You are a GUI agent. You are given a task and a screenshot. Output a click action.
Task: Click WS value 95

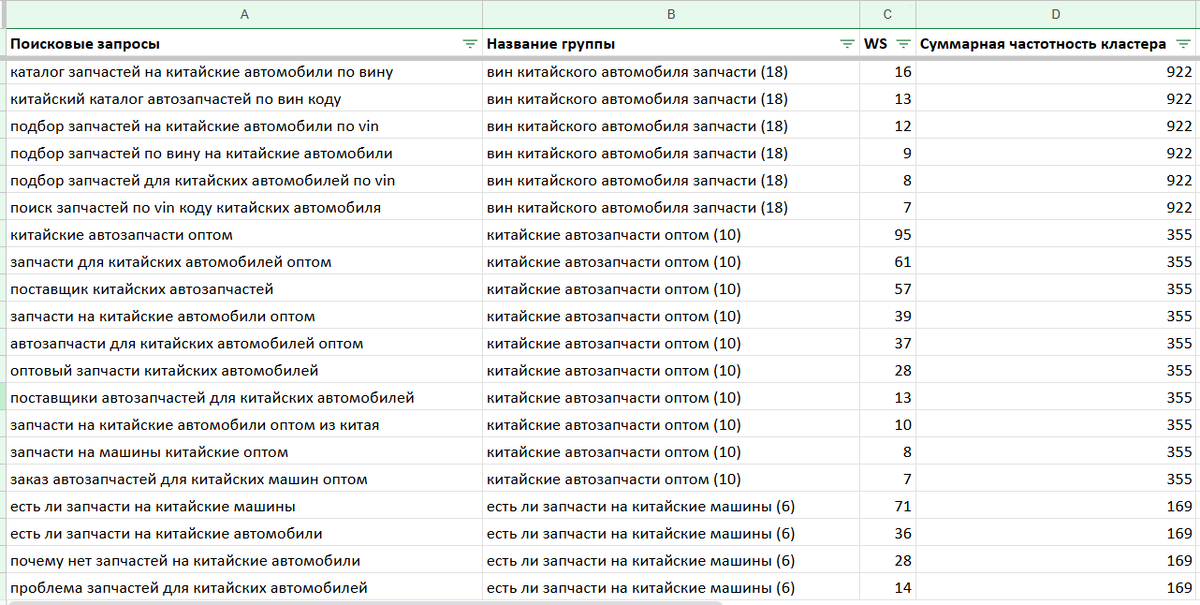888,235
